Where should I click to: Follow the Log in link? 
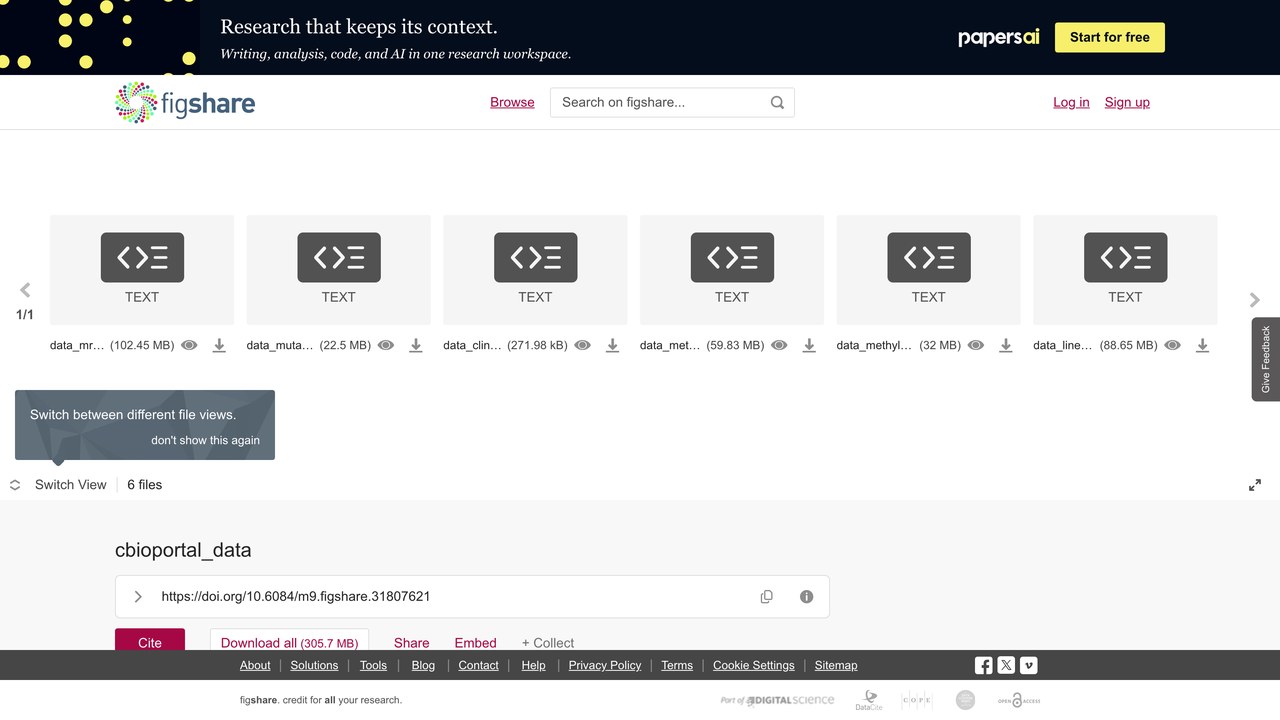(x=1071, y=102)
